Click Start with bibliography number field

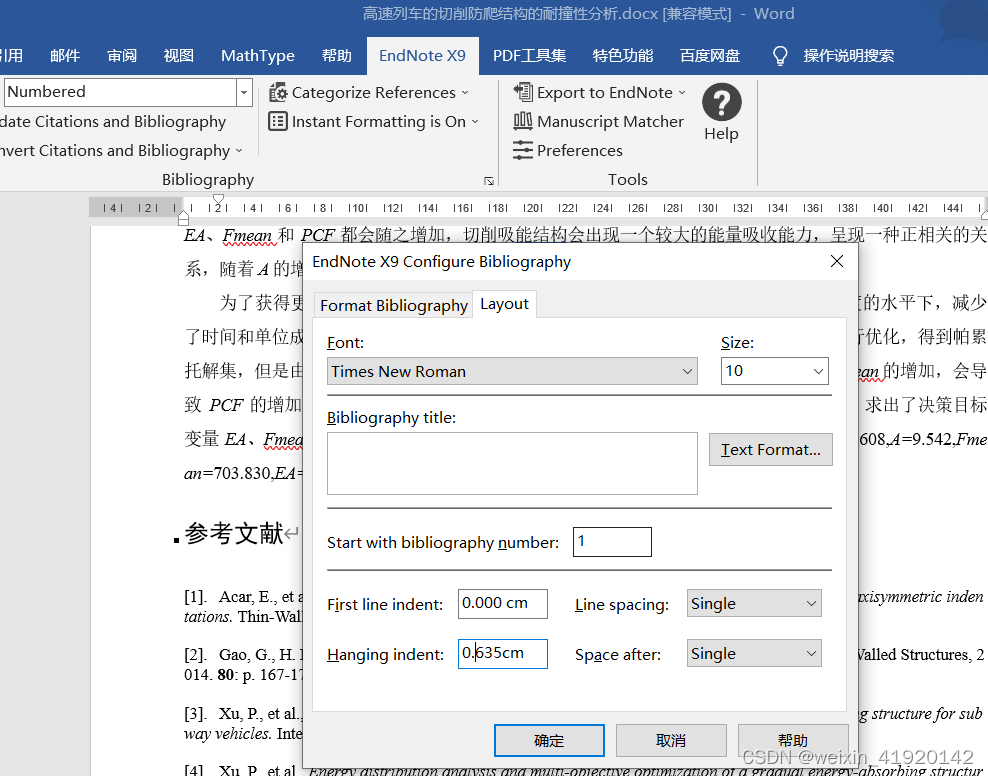pos(612,542)
